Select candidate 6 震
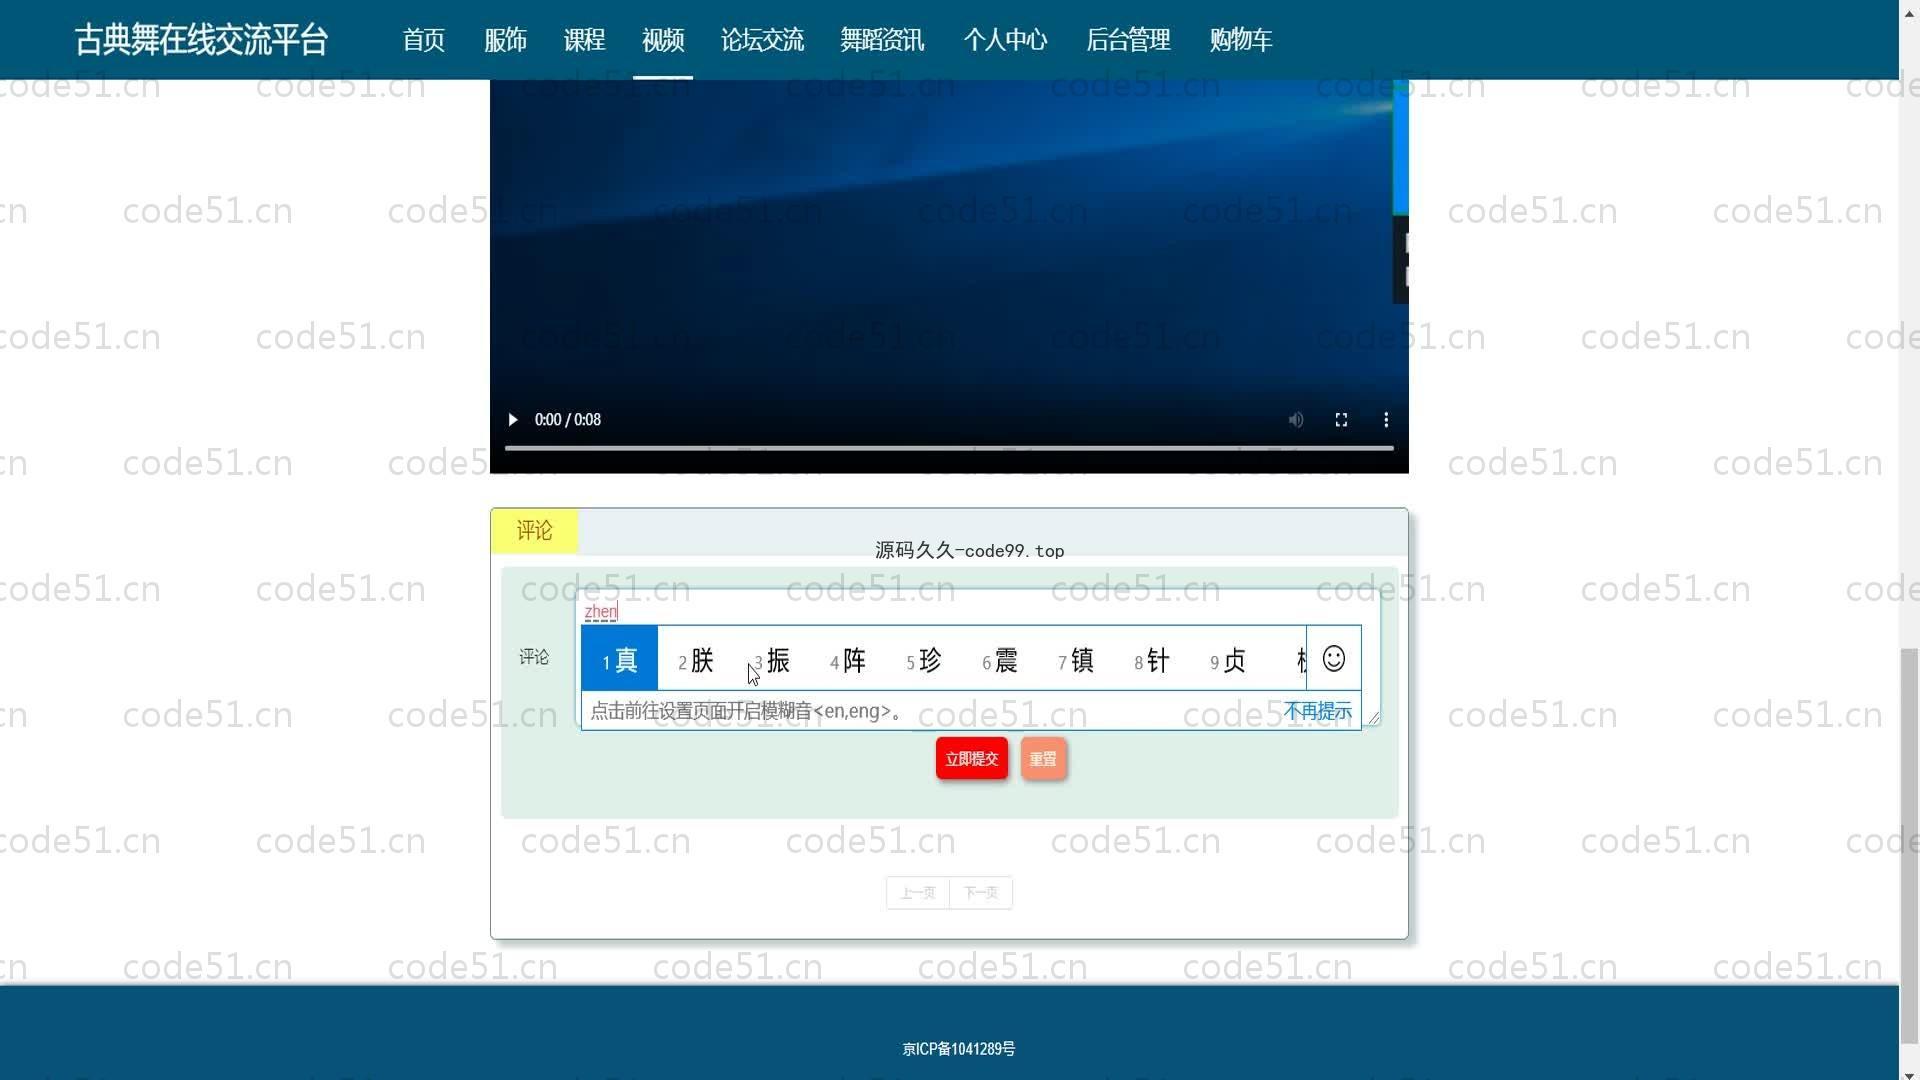This screenshot has width=1920, height=1080. tap(1000, 660)
